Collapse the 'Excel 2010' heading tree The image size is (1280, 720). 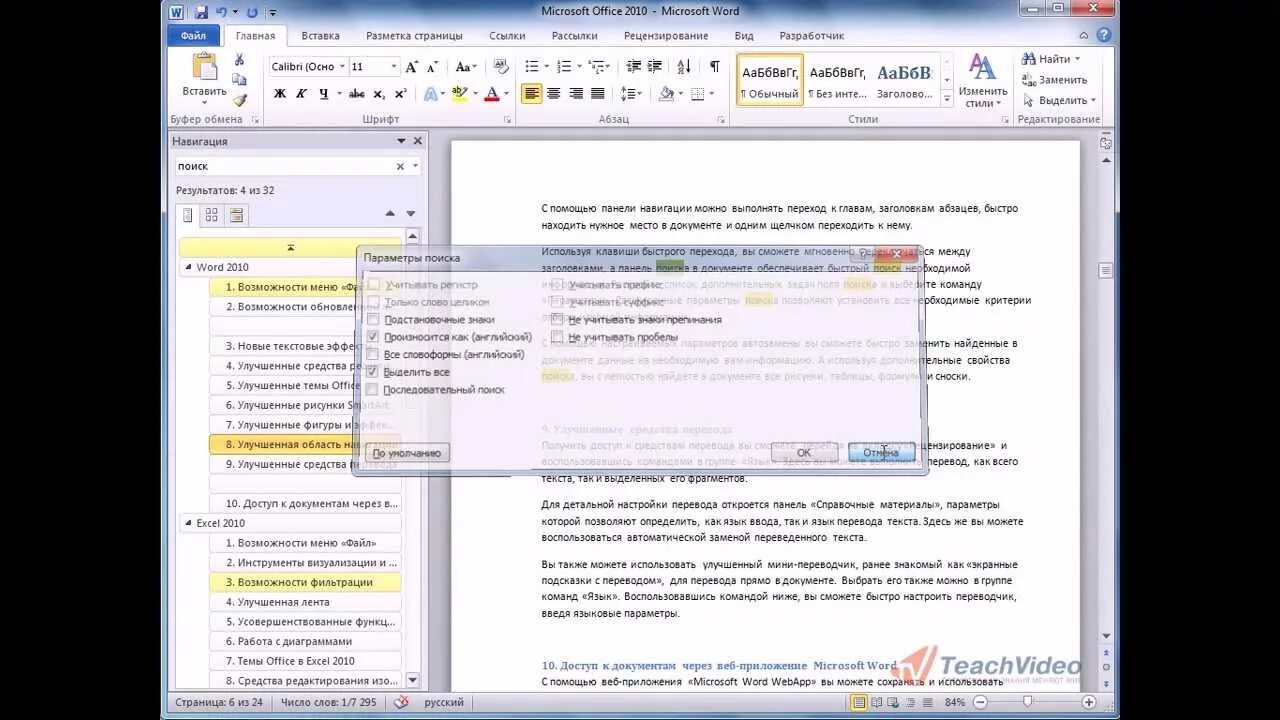[x=188, y=523]
